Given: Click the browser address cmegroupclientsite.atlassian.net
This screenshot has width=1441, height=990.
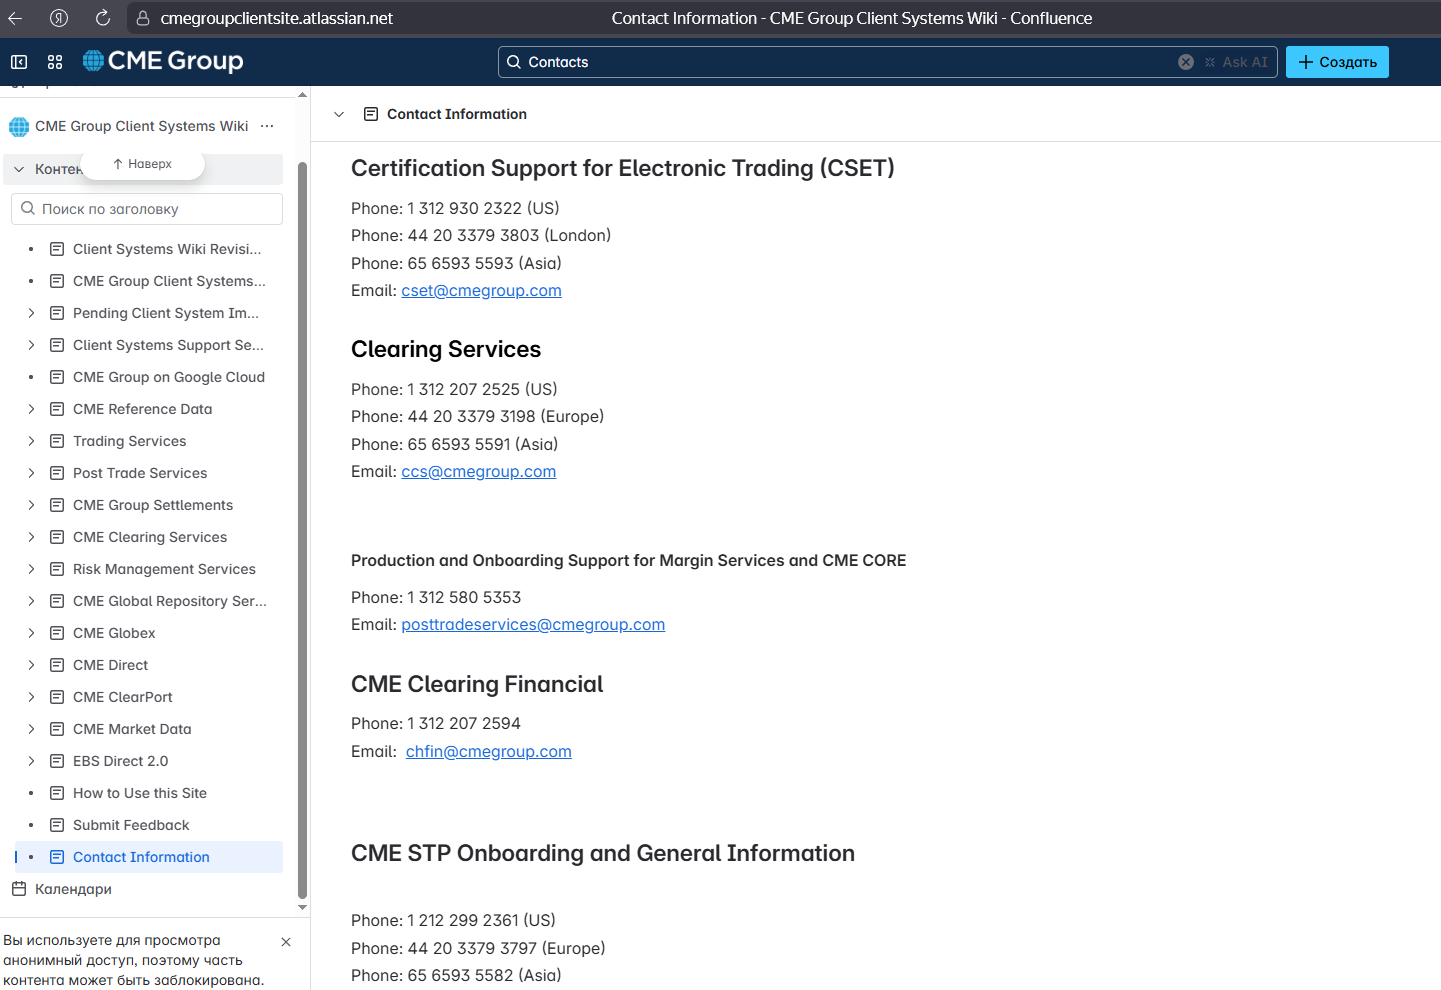Looking at the screenshot, I should 277,18.
